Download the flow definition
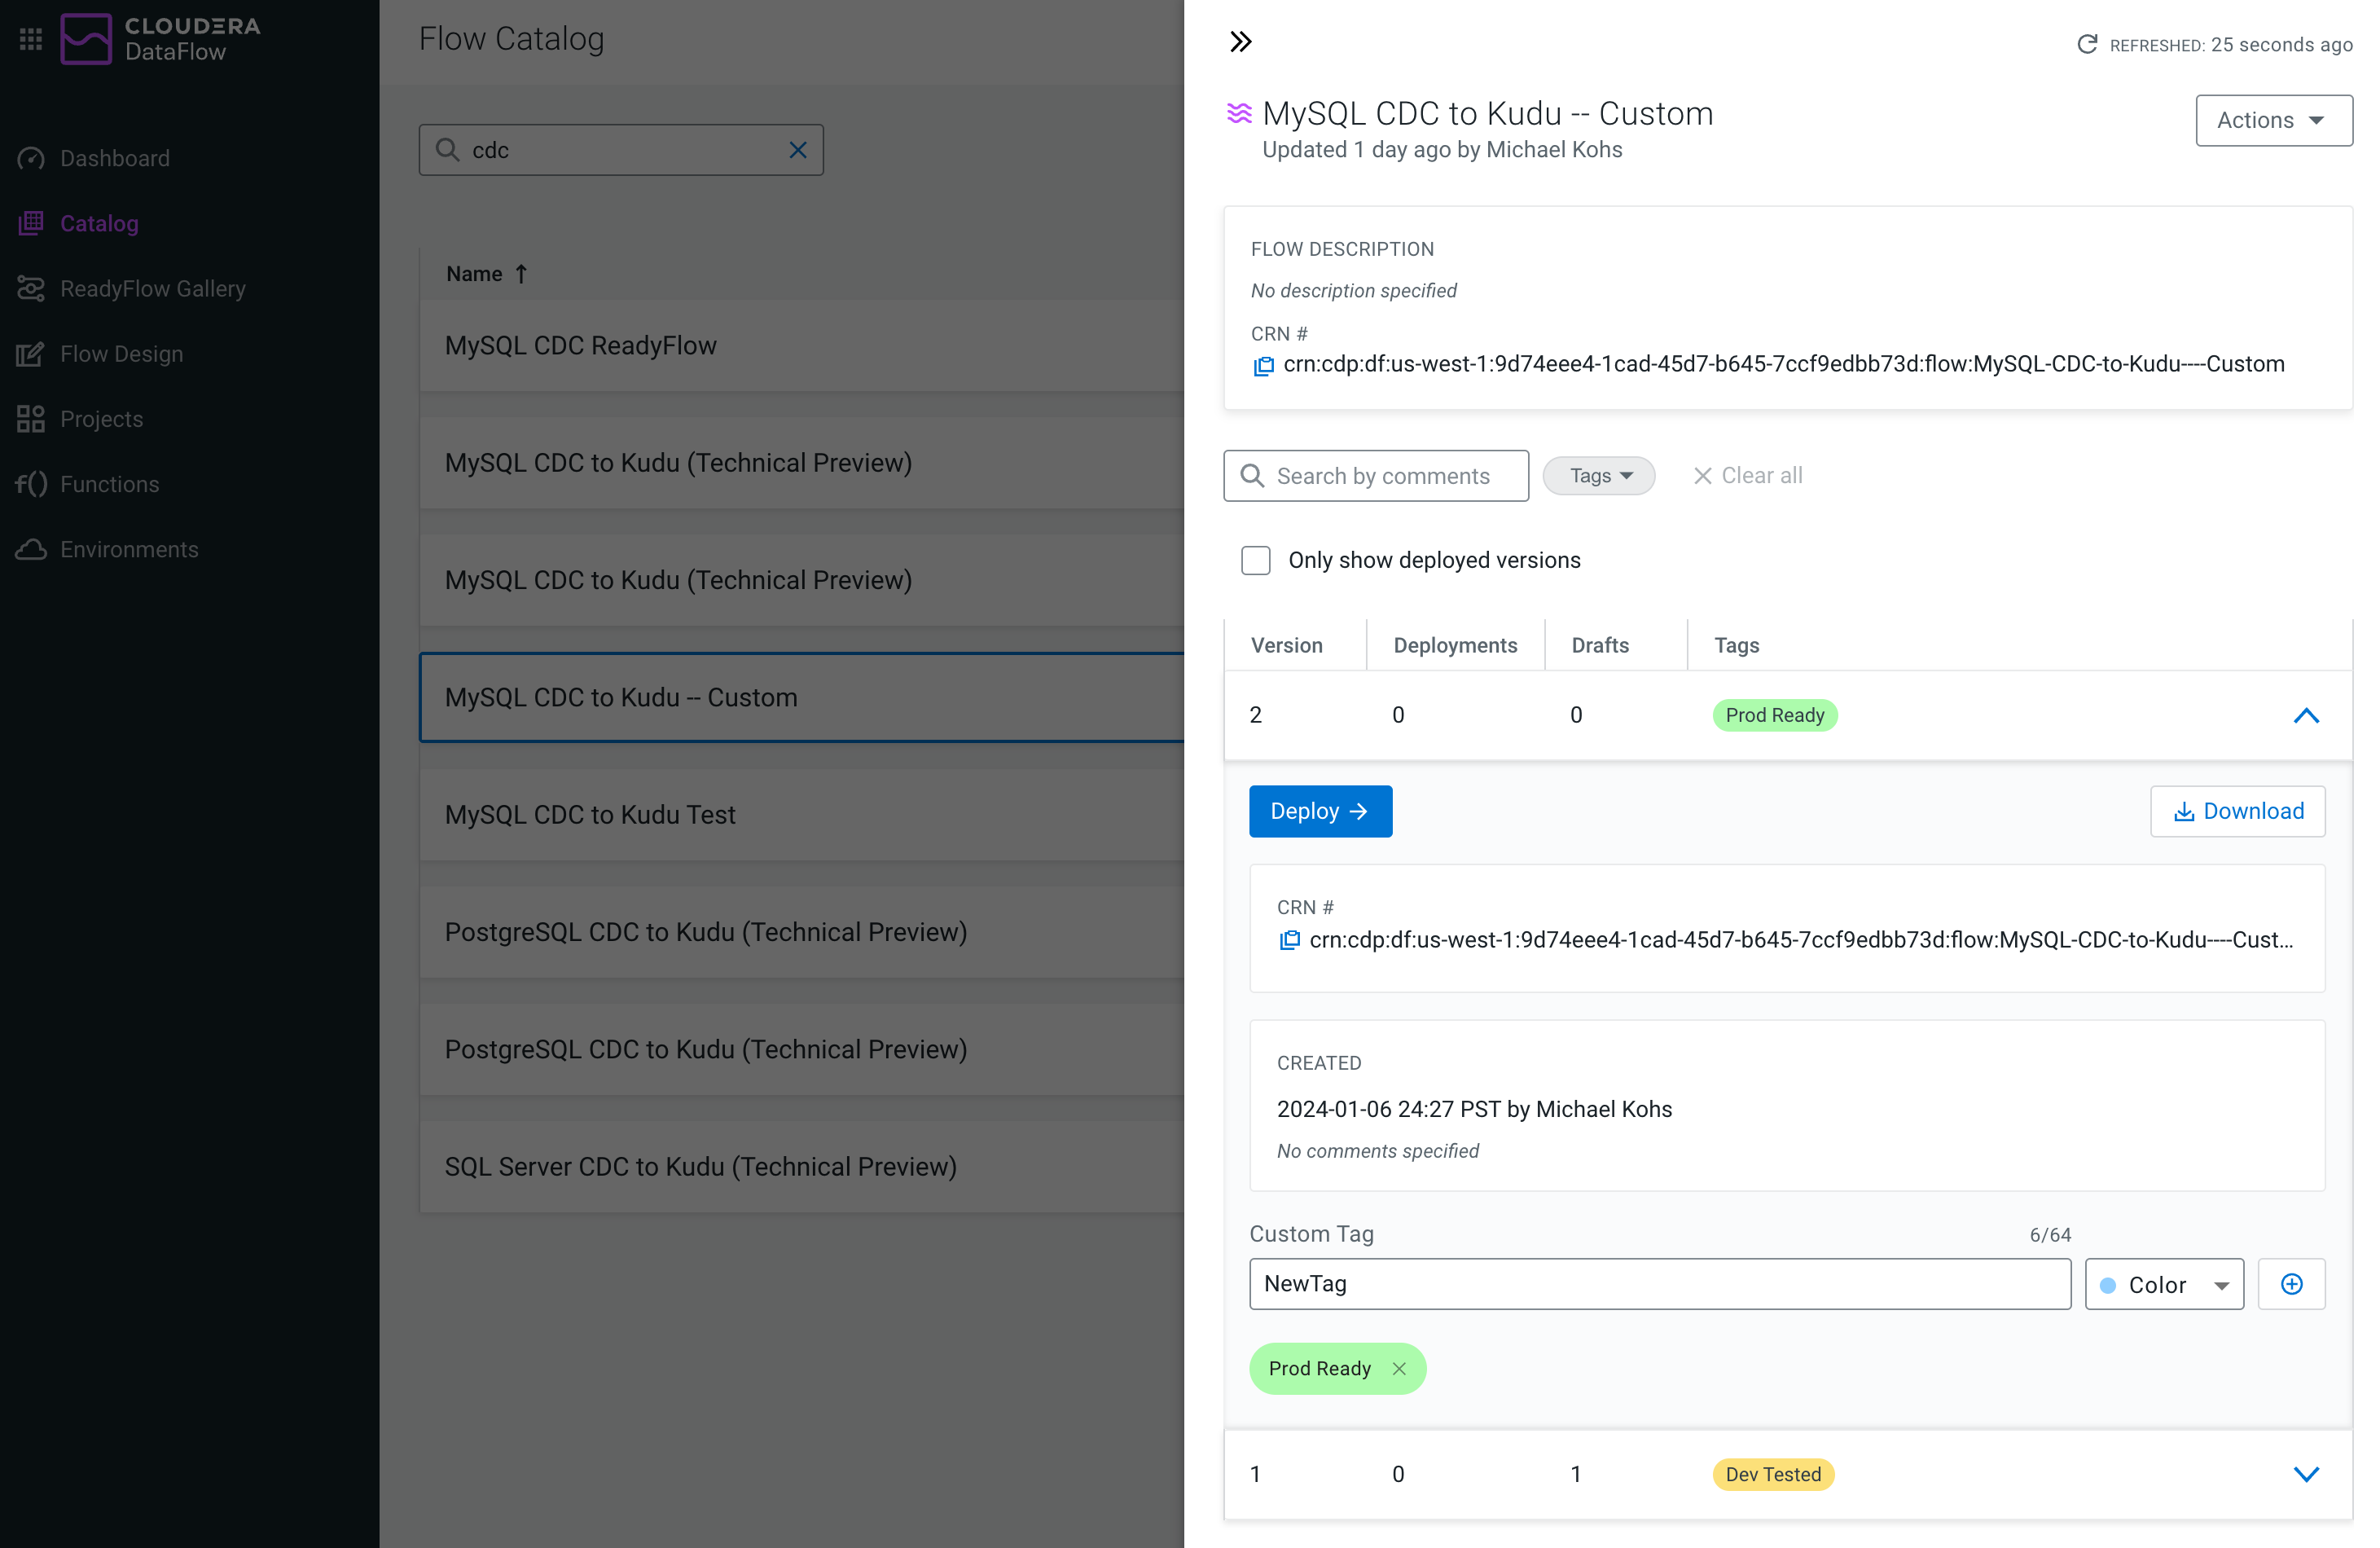Image resolution: width=2380 pixels, height=1548 pixels. [x=2238, y=811]
